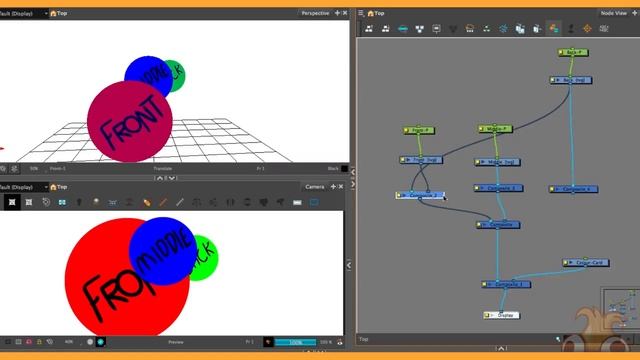
Task: Switch to the Node View tab
Action: point(613,13)
